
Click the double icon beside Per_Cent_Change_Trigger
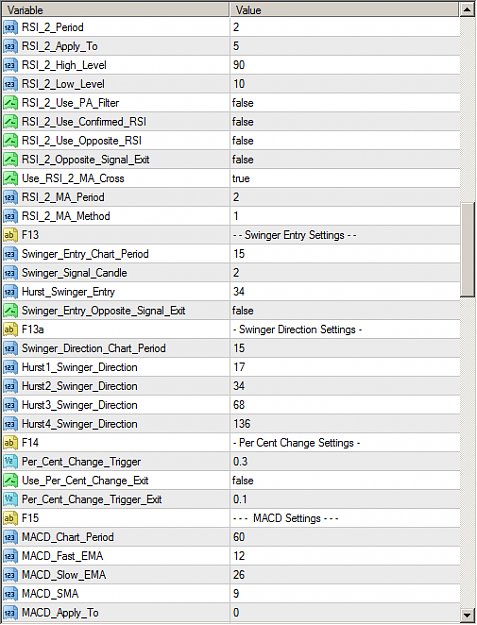[x=10, y=462]
